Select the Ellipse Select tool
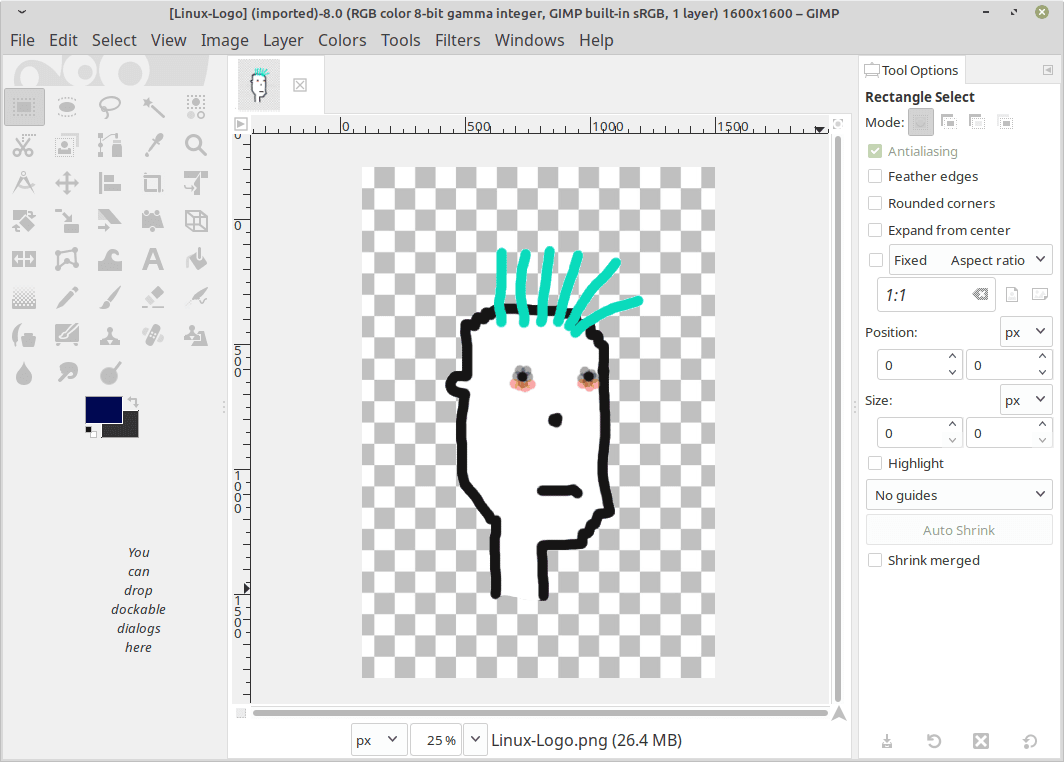Image resolution: width=1064 pixels, height=762 pixels. (67, 106)
